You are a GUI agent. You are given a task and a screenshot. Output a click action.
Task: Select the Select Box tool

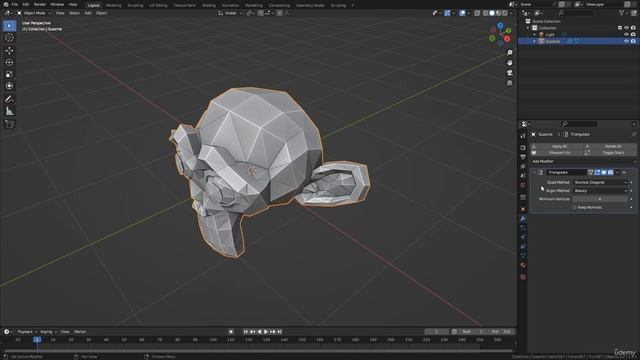[x=9, y=26]
